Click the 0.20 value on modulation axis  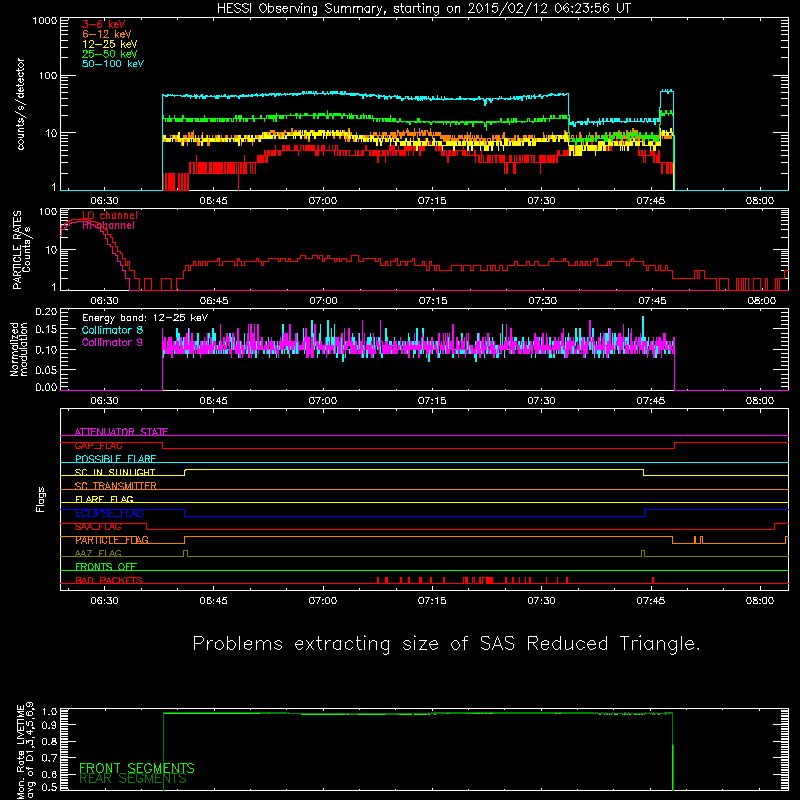[46, 311]
